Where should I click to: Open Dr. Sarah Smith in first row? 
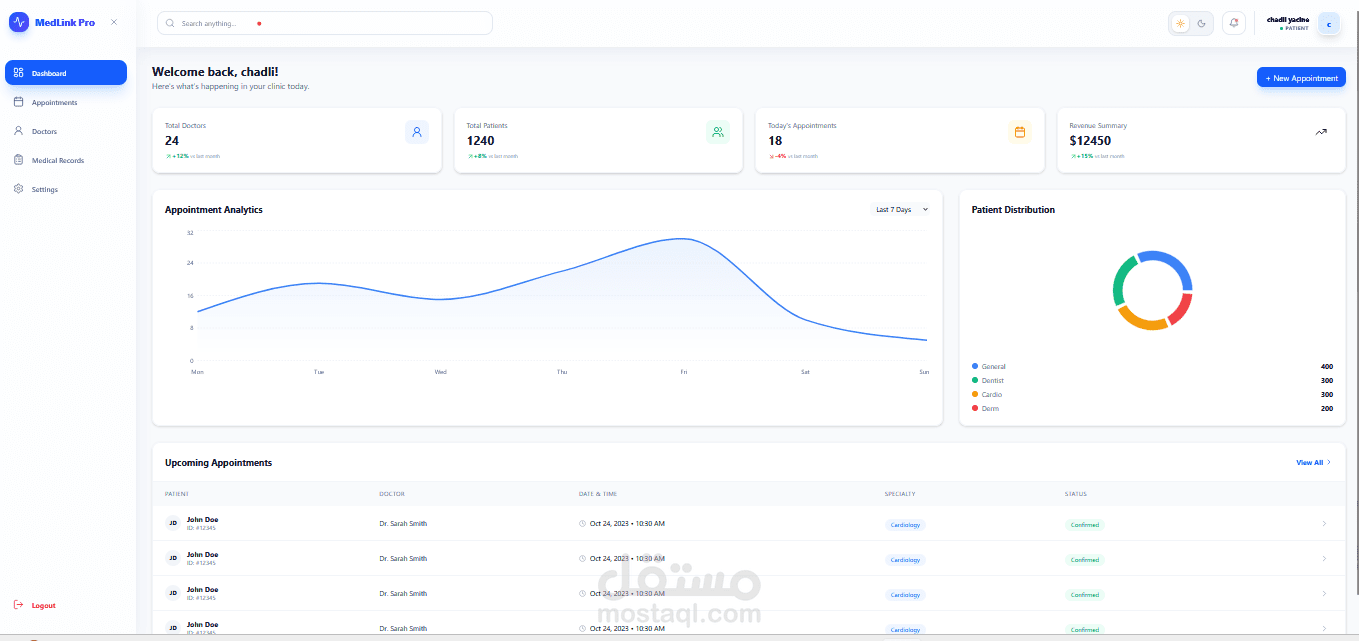(403, 524)
